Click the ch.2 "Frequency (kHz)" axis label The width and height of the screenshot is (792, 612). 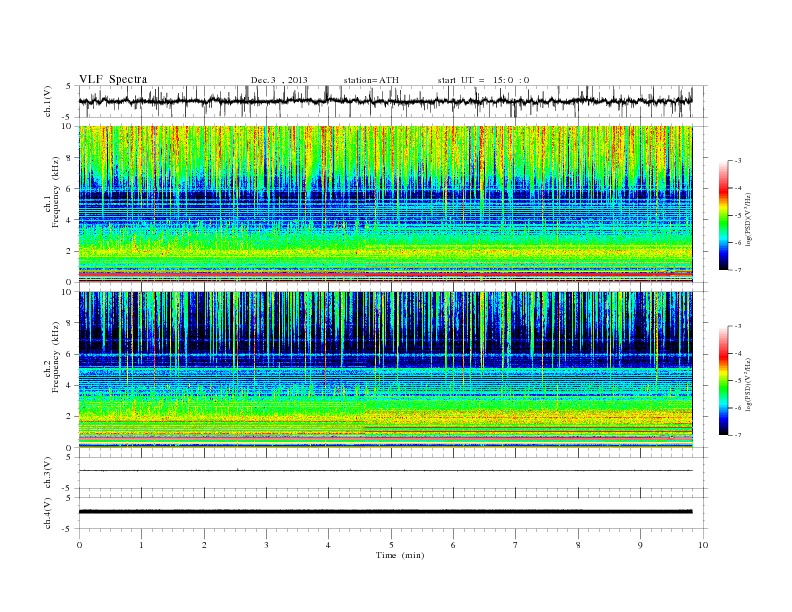[x=56, y=356]
